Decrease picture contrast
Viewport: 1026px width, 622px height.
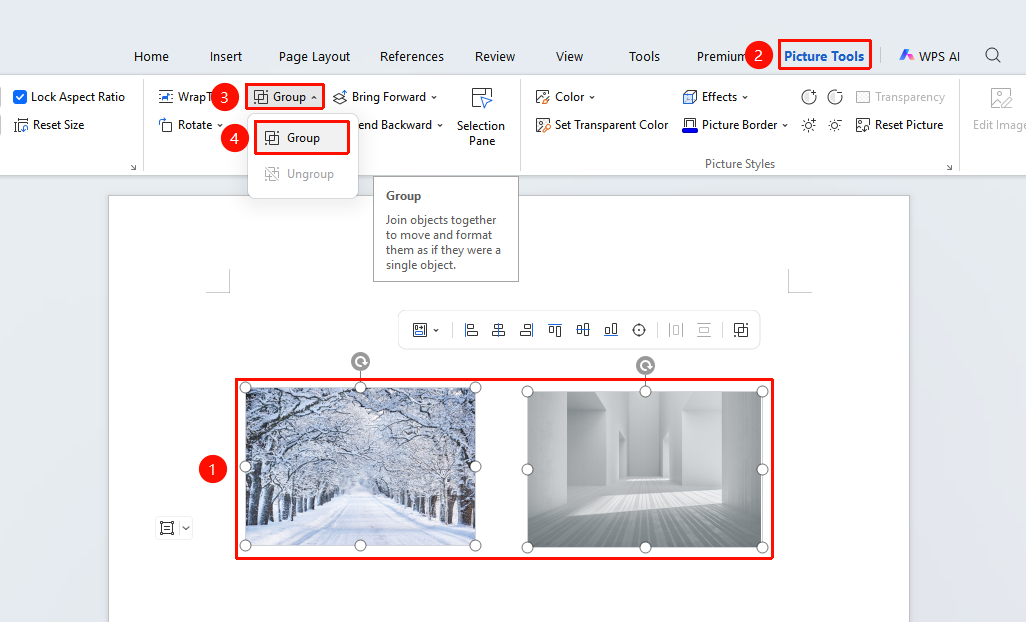tap(835, 97)
